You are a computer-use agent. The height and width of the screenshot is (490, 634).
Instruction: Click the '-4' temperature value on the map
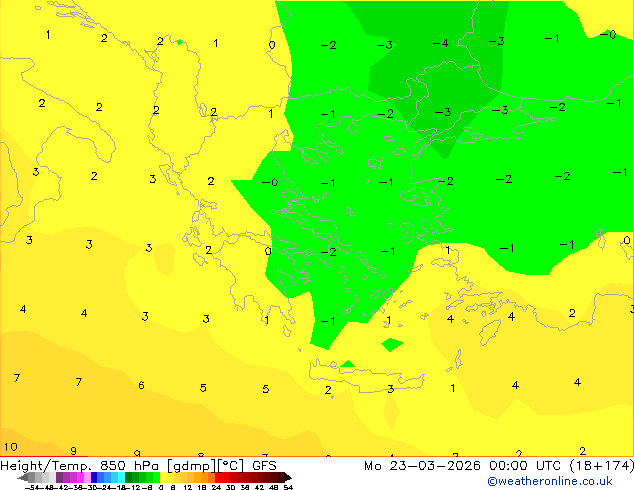click(440, 43)
